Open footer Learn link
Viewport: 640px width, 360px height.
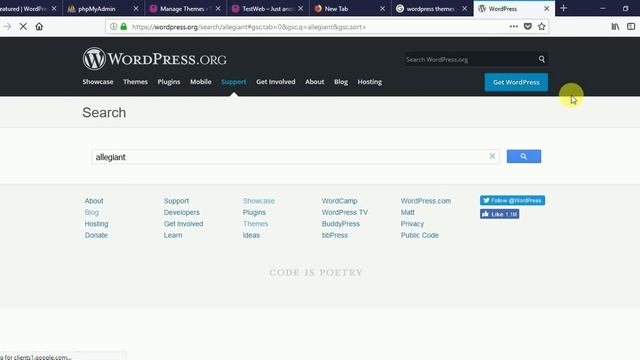(x=173, y=235)
